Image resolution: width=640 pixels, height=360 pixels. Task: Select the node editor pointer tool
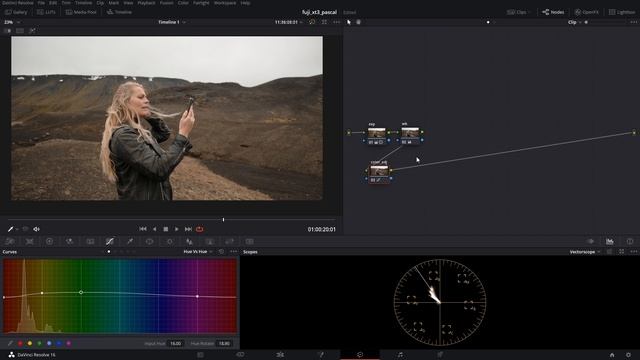[349, 22]
